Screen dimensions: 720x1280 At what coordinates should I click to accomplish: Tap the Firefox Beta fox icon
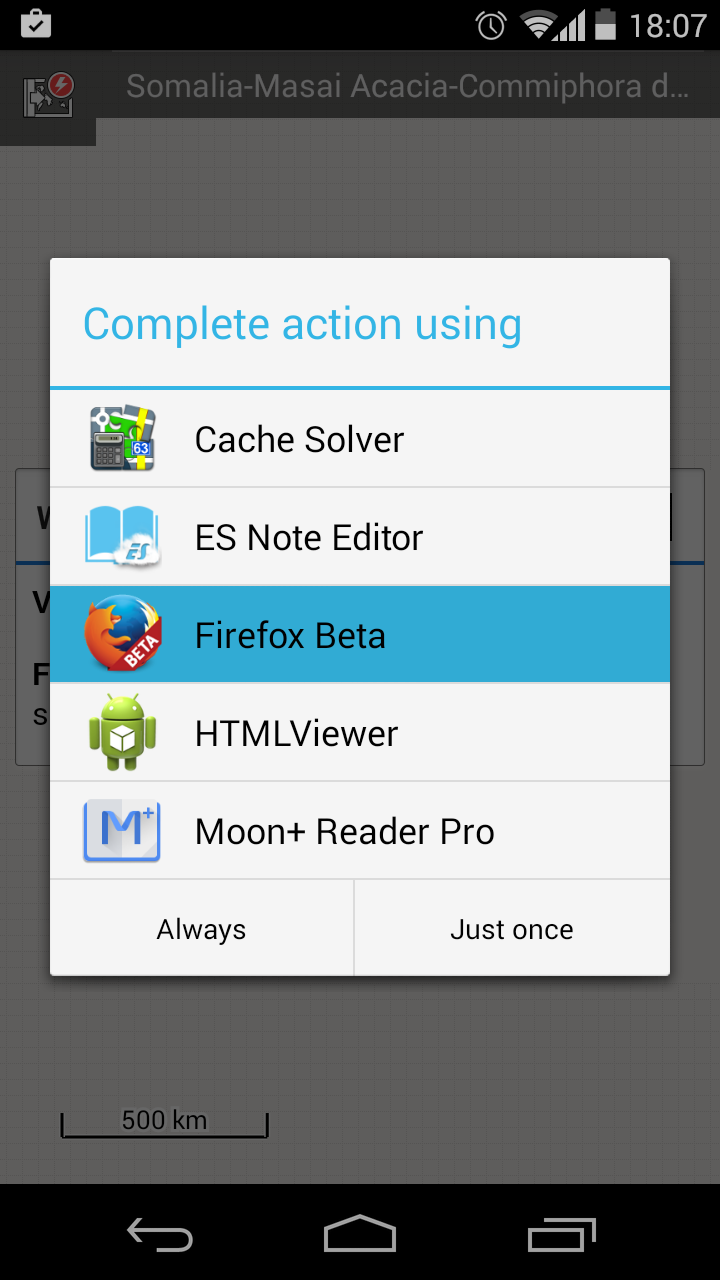point(122,634)
